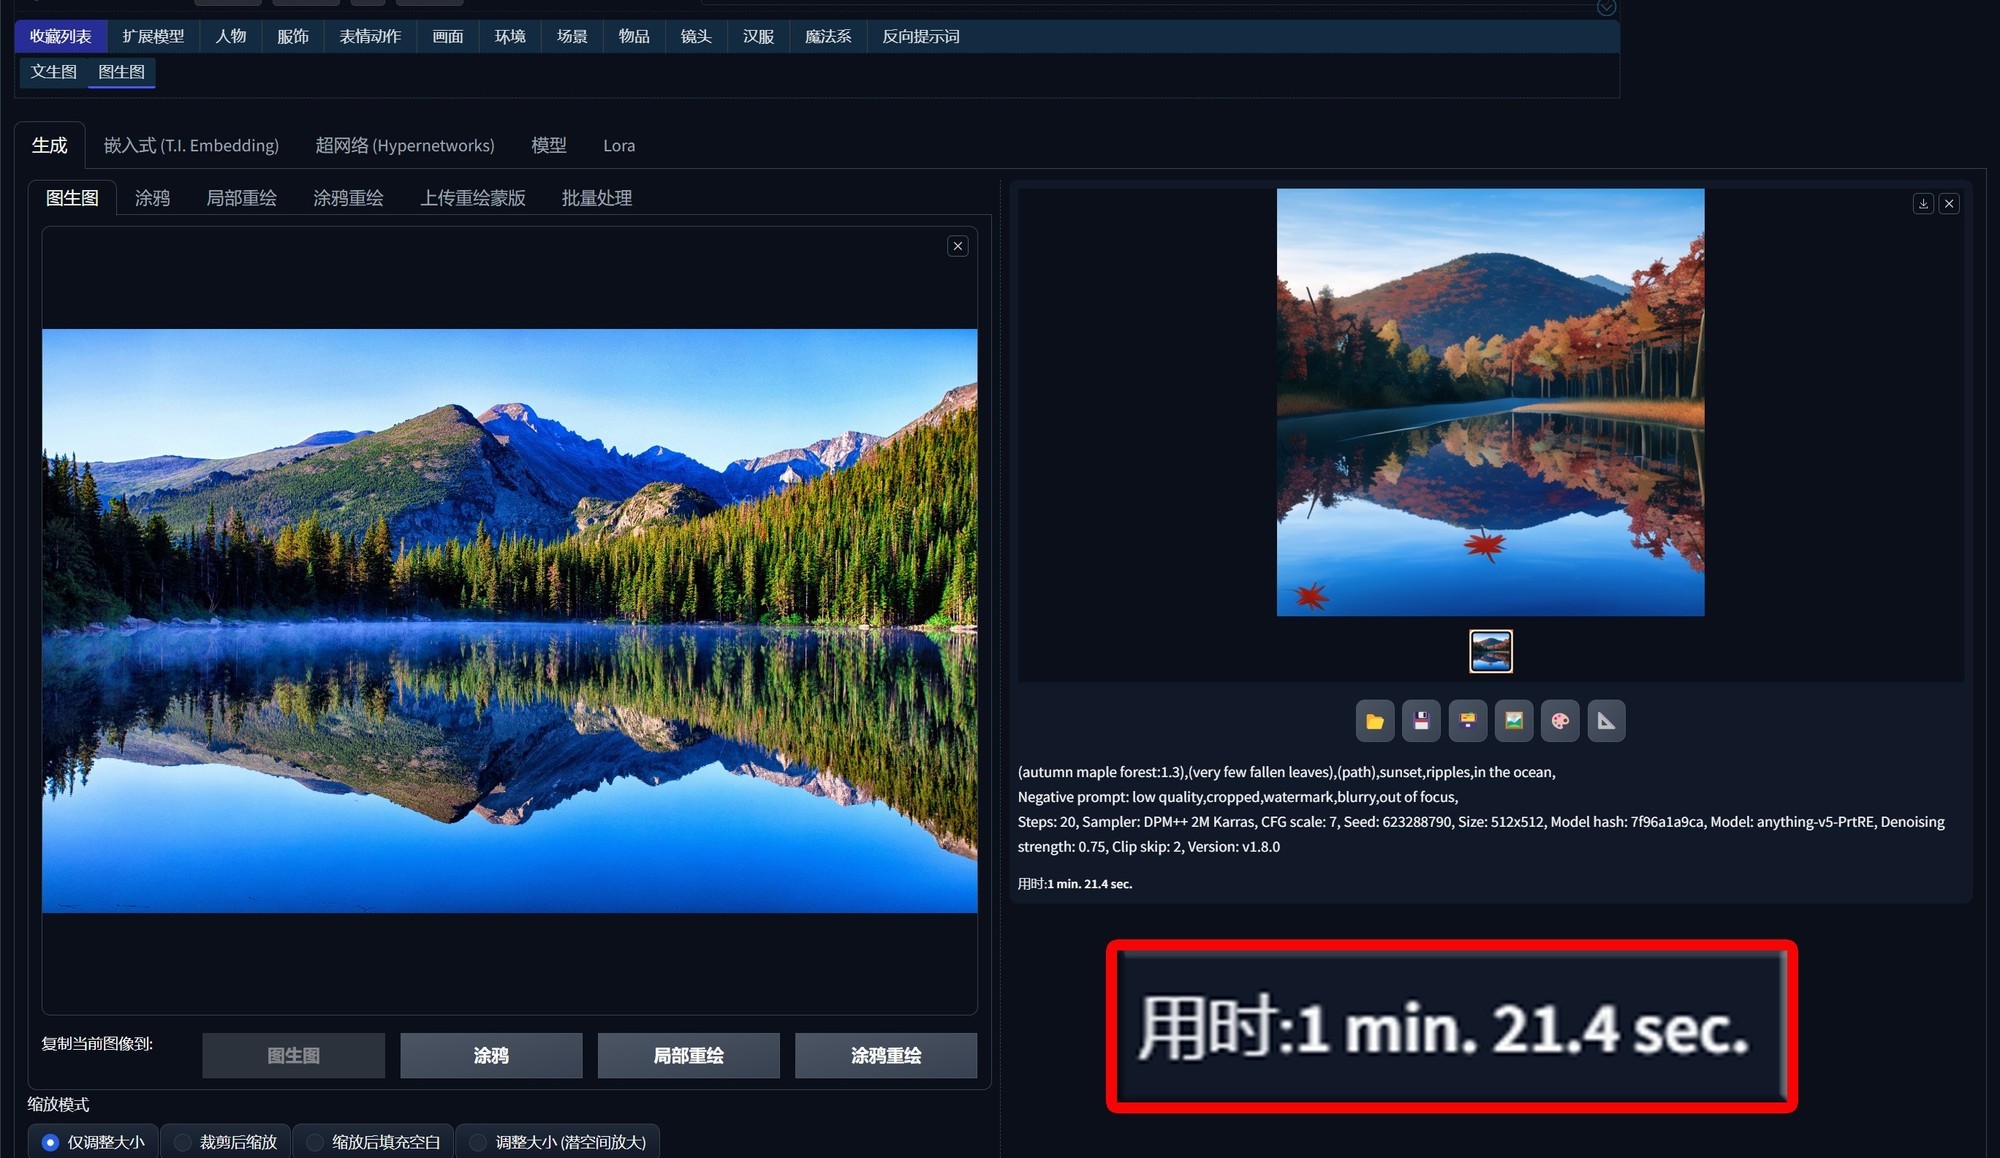Open the 汉服 prompt category
2000x1158 pixels.
[758, 36]
